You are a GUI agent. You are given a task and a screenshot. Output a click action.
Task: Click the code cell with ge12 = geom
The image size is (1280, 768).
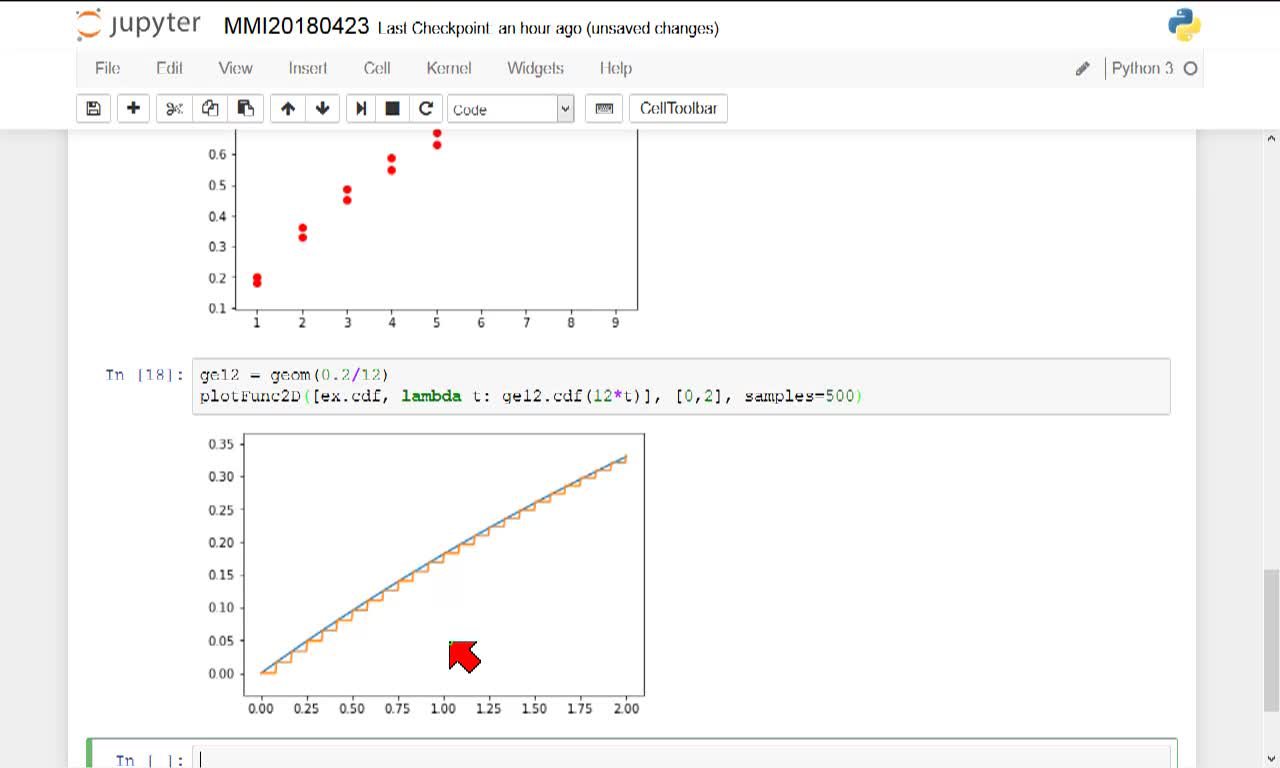[681, 386]
